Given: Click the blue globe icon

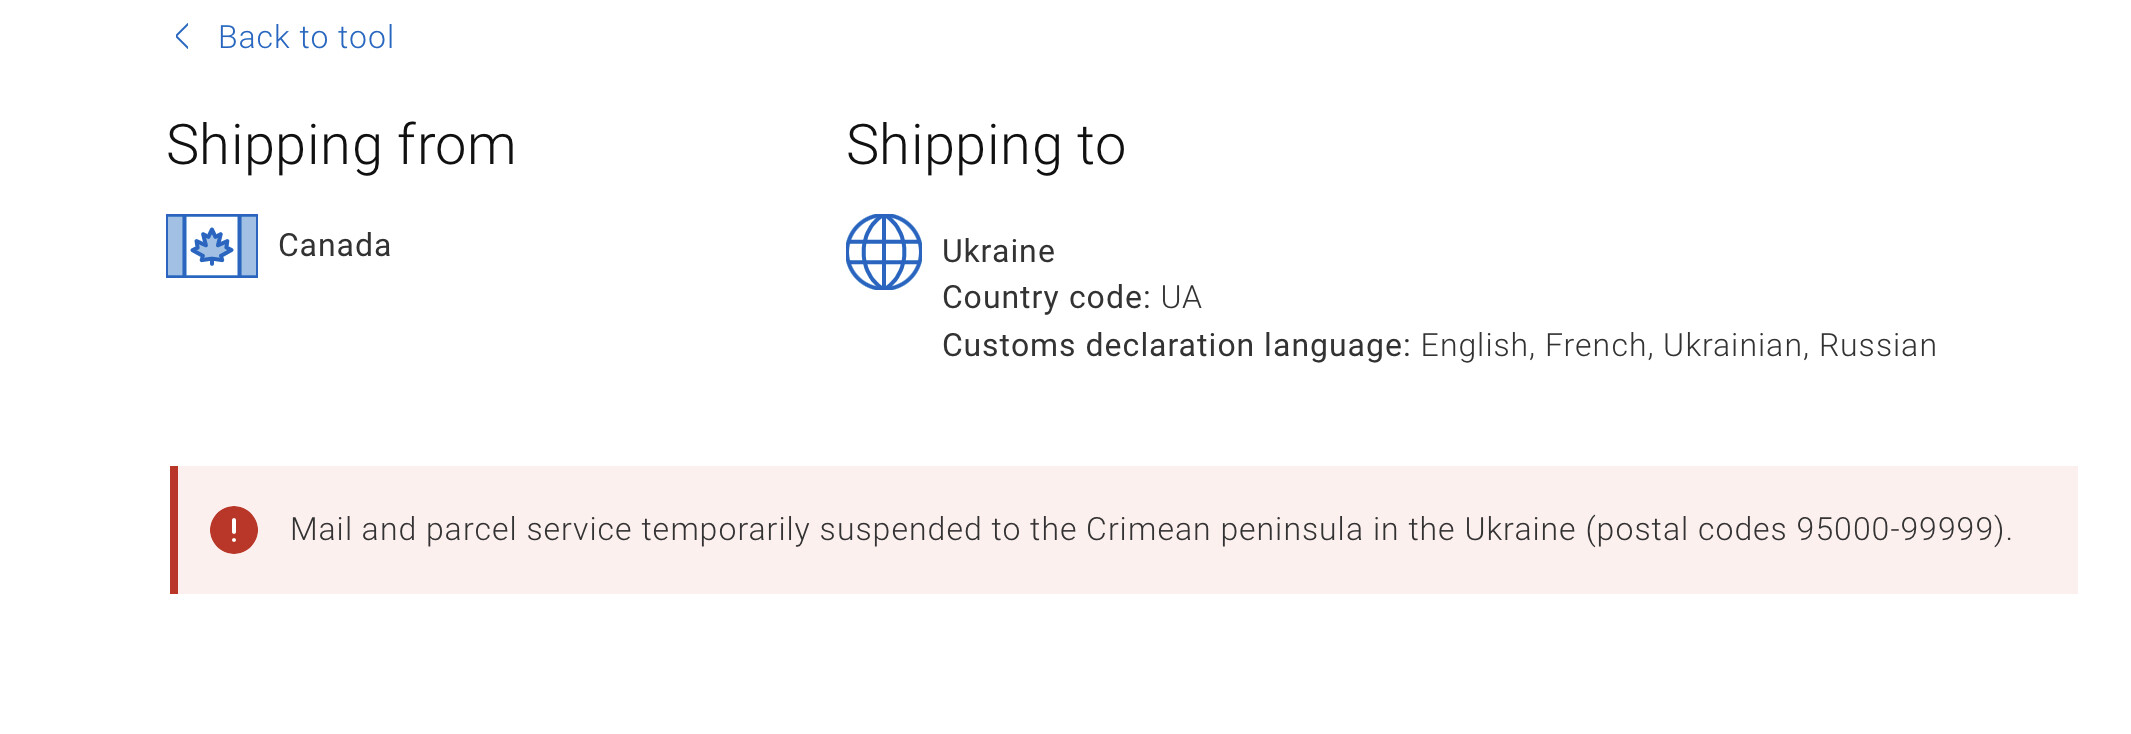Looking at the screenshot, I should (884, 252).
